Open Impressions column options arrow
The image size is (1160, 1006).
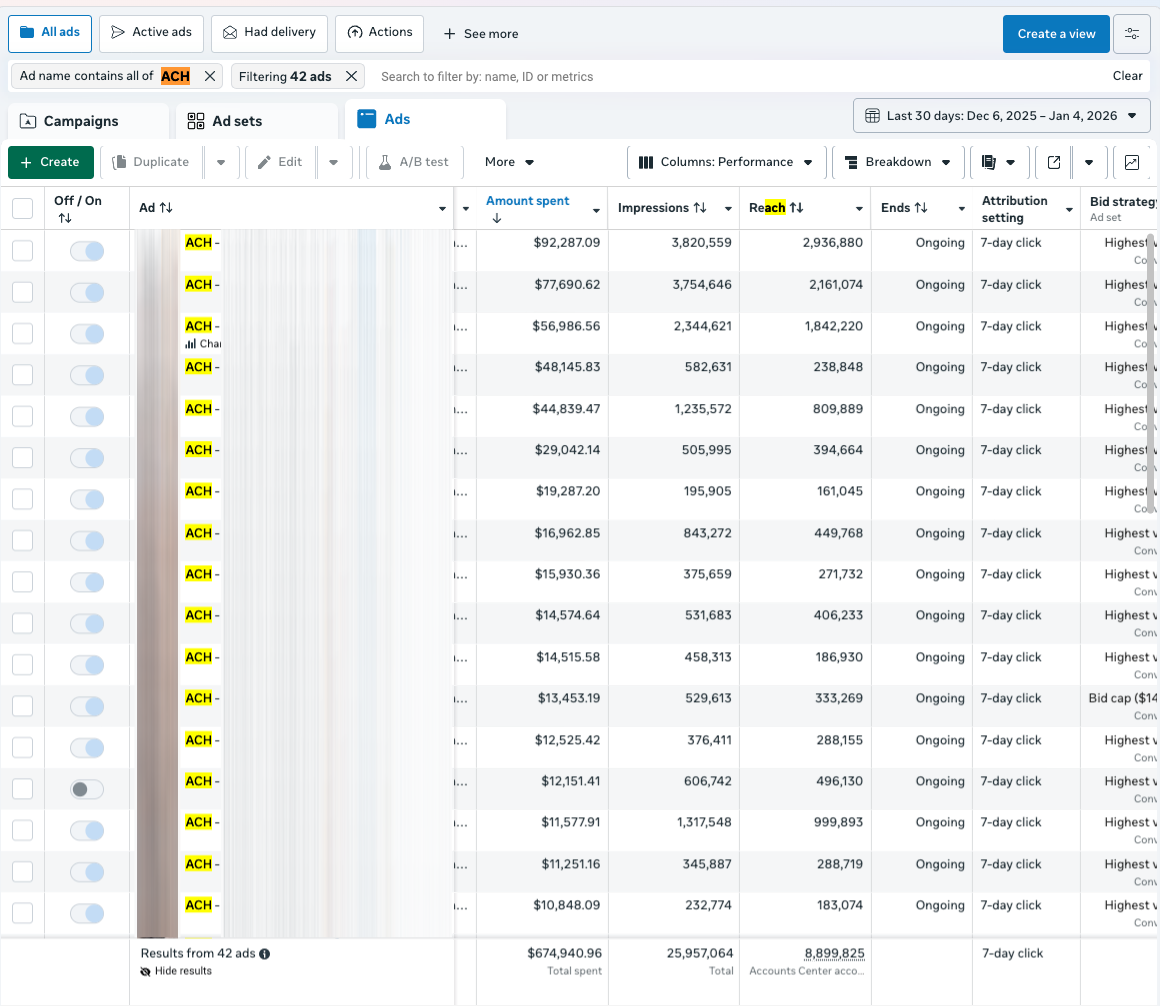(728, 209)
